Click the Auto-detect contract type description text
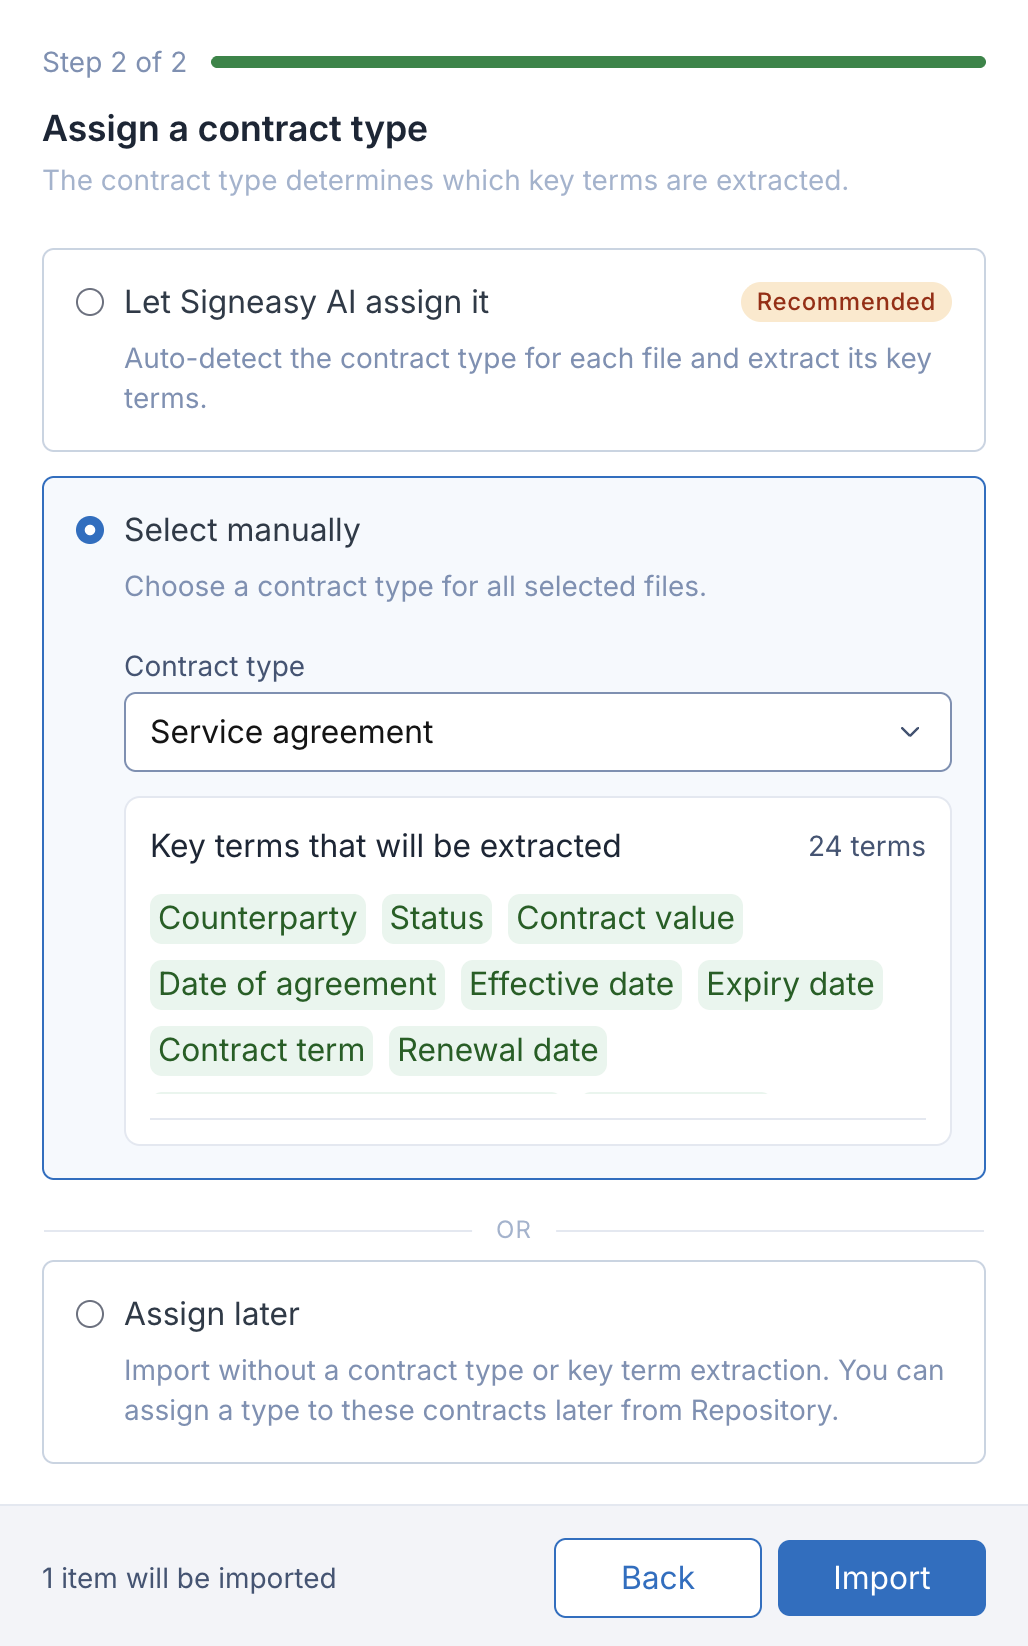1028x1646 pixels. pos(528,378)
